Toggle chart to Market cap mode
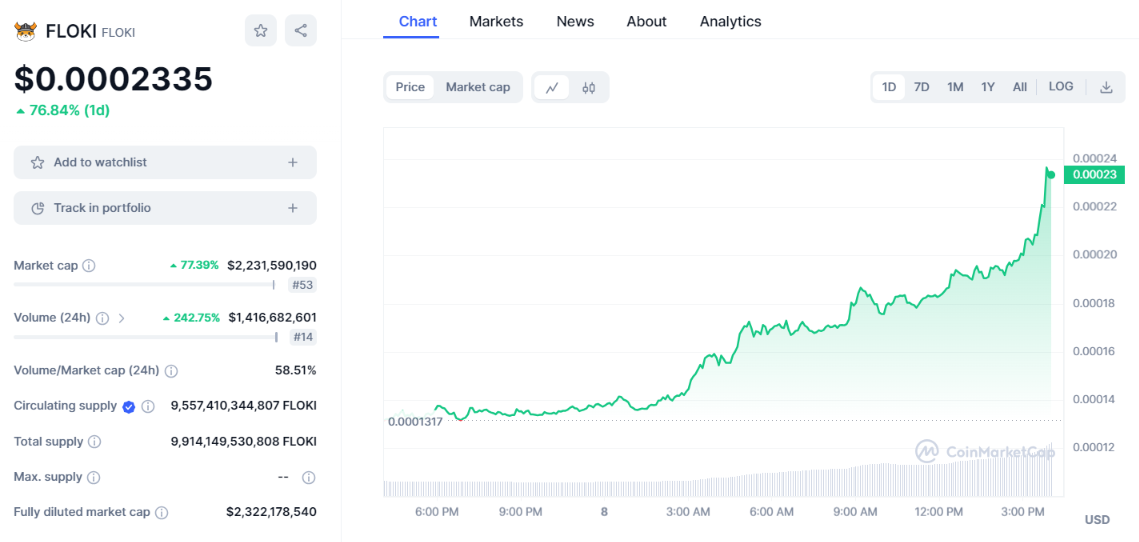Image resolution: width=1139 pixels, height=542 pixels. coord(478,88)
